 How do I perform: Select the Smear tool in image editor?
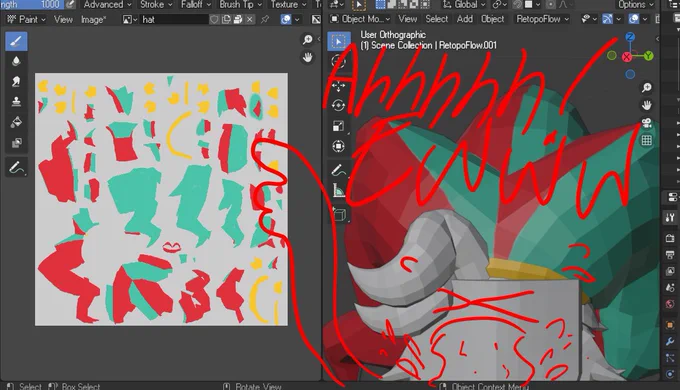16,82
